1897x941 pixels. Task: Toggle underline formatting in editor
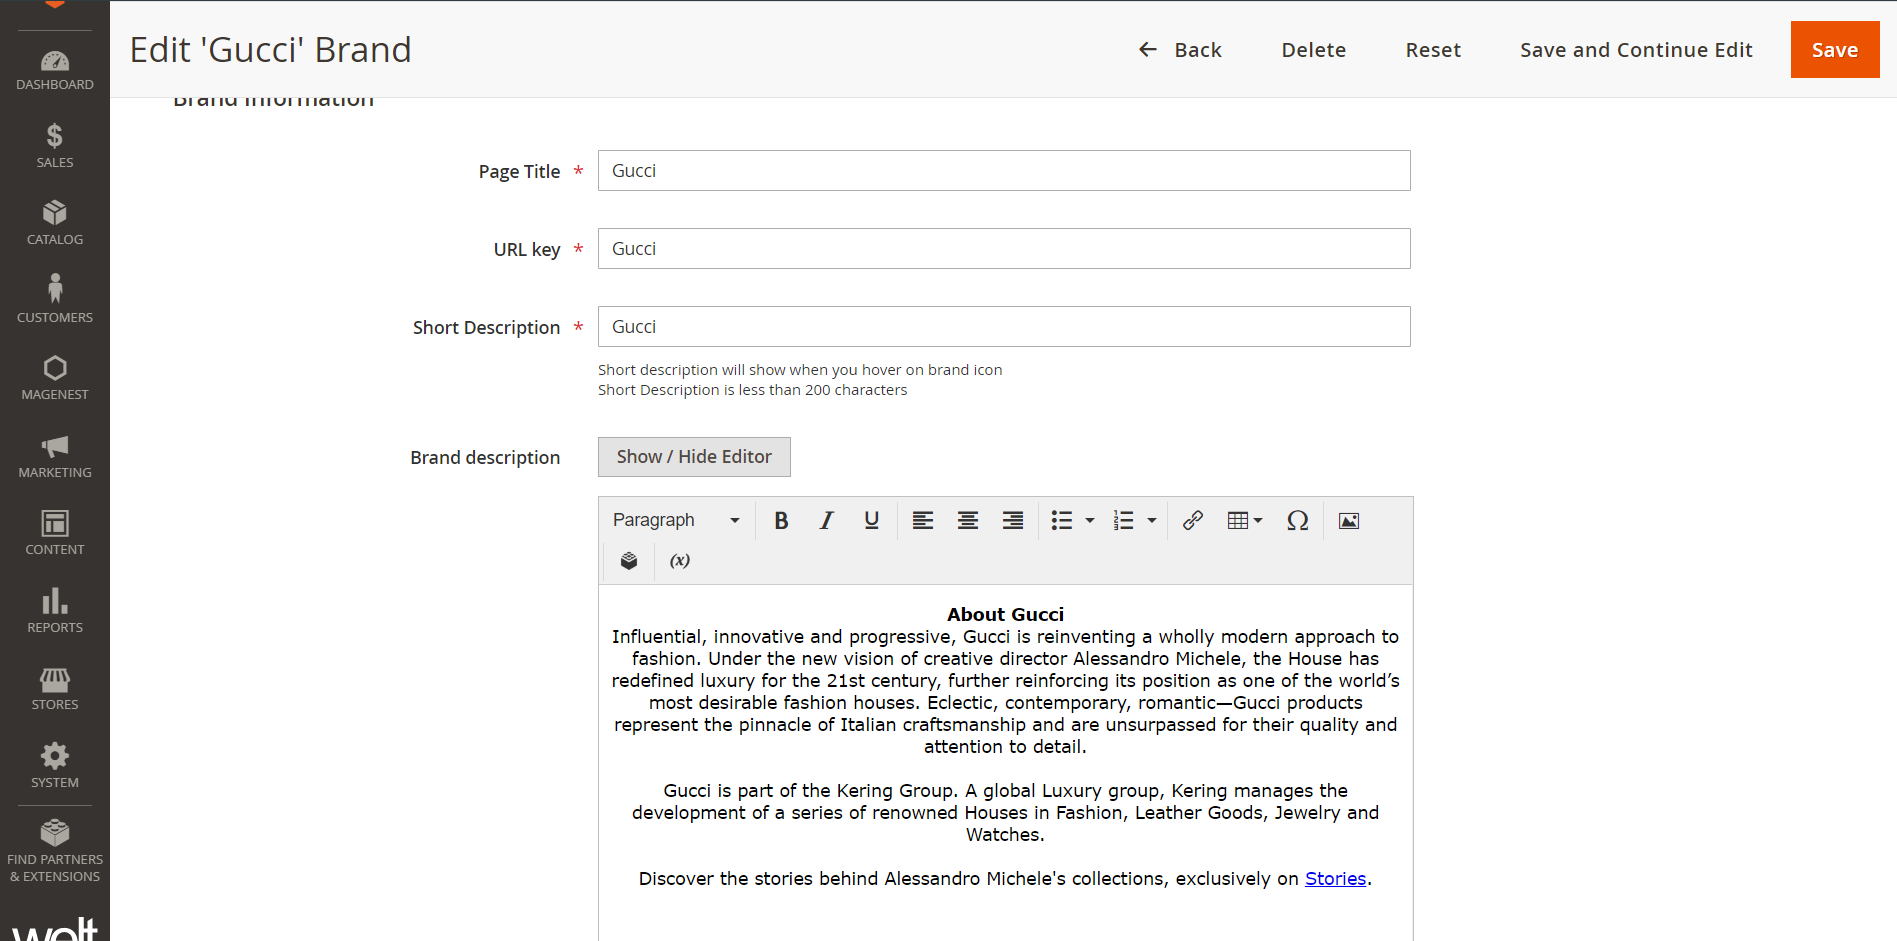[872, 520]
